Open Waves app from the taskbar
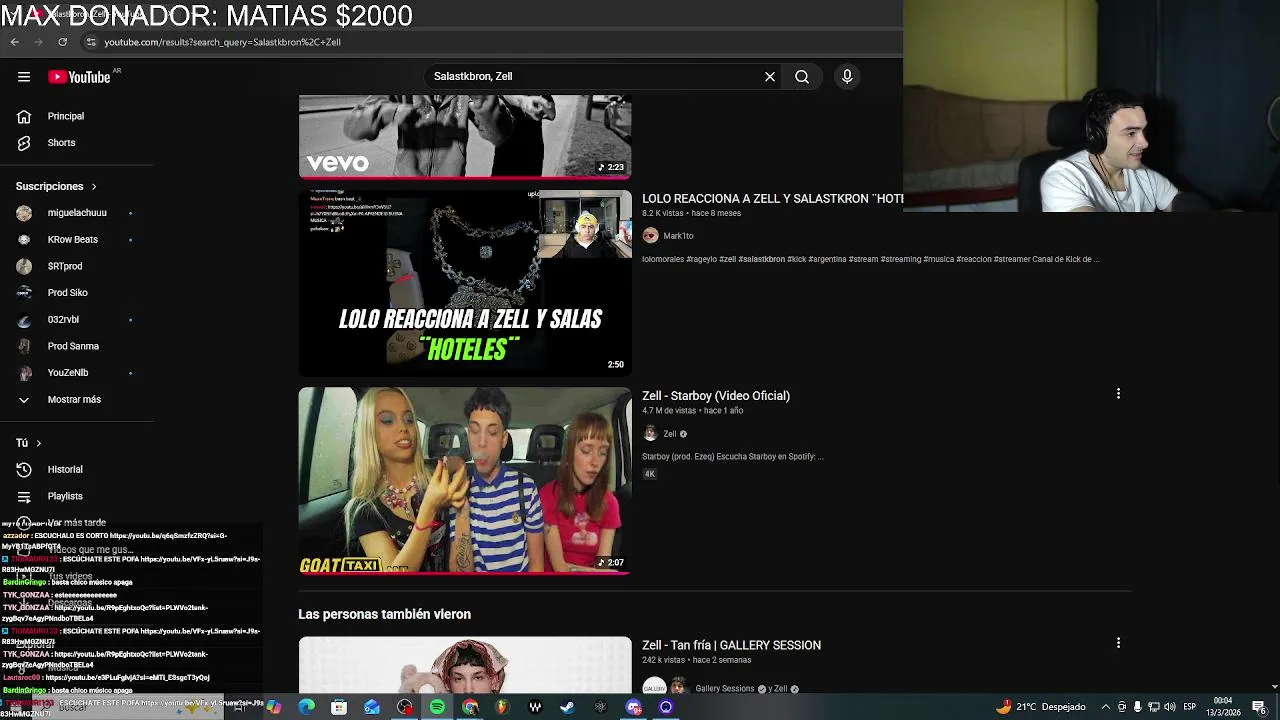Screen dimensions: 1280x720 point(535,707)
